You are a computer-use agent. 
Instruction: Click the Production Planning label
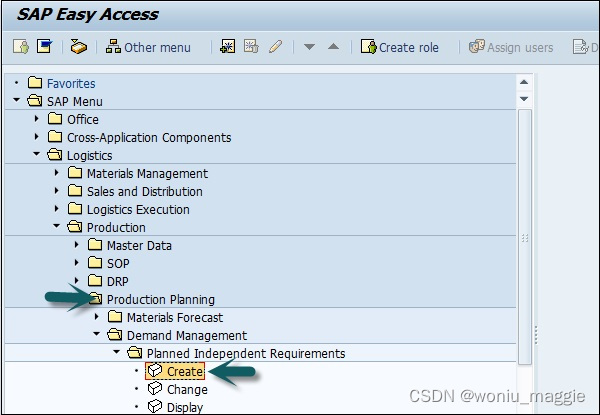[161, 299]
